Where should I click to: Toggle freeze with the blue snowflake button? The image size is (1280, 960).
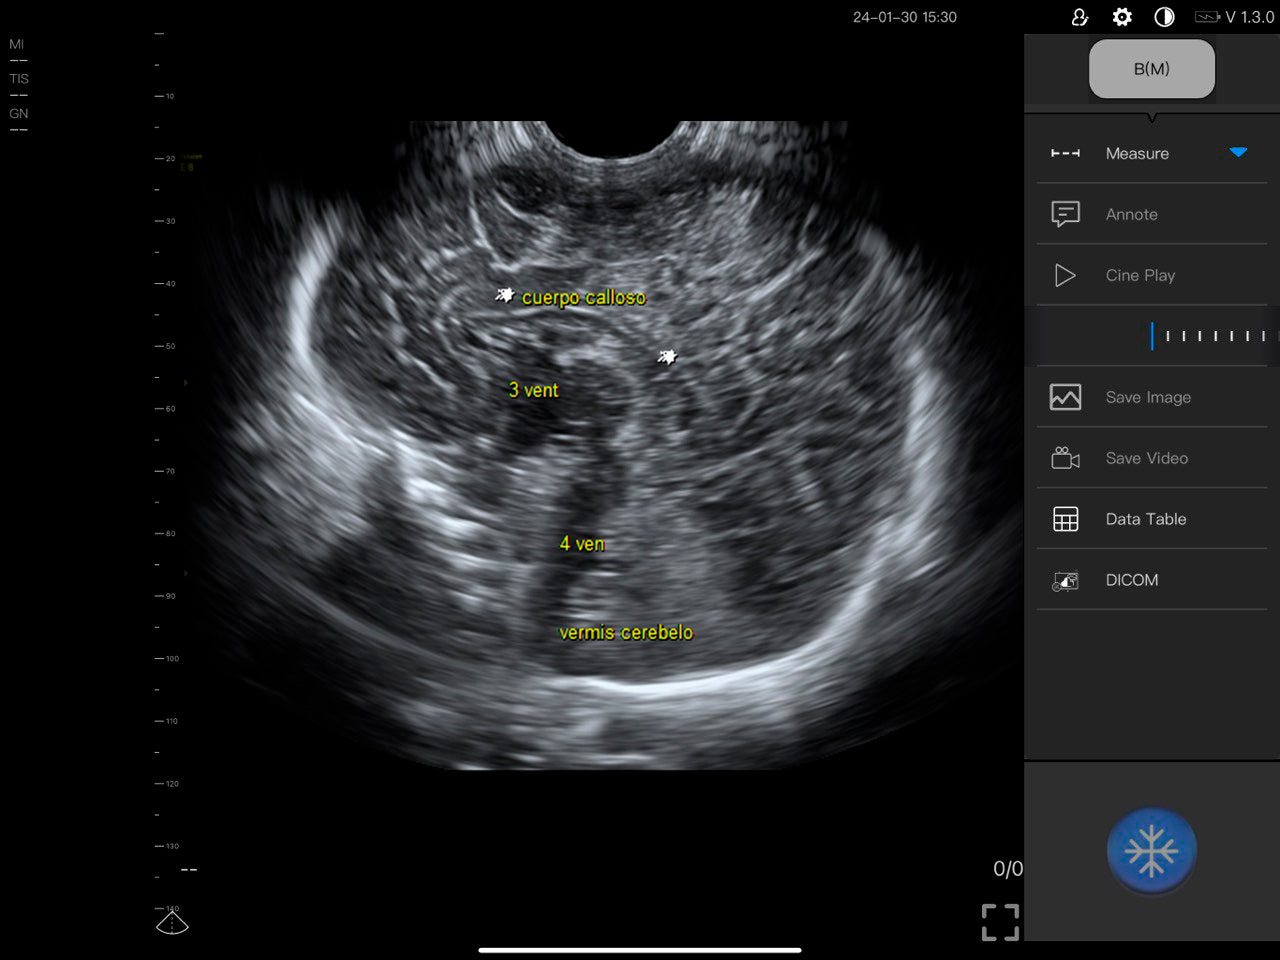coord(1151,851)
